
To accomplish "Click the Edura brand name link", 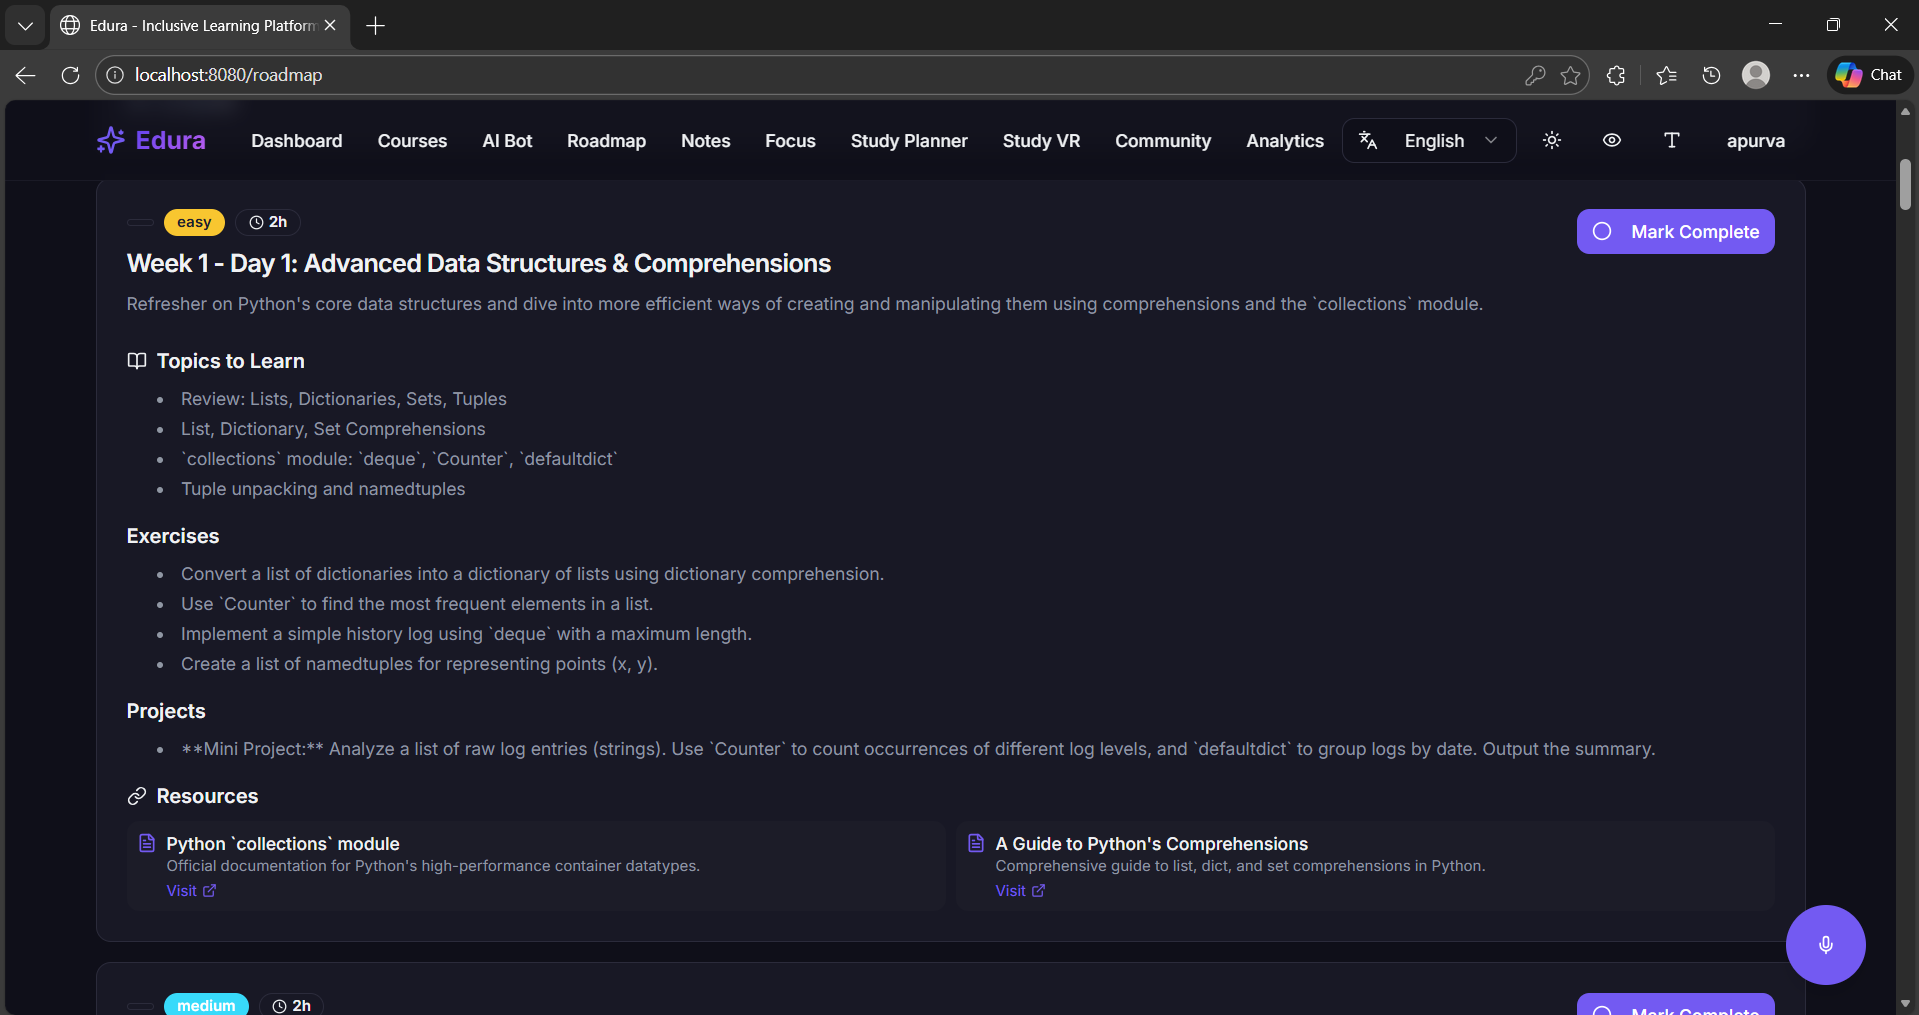I will [171, 141].
